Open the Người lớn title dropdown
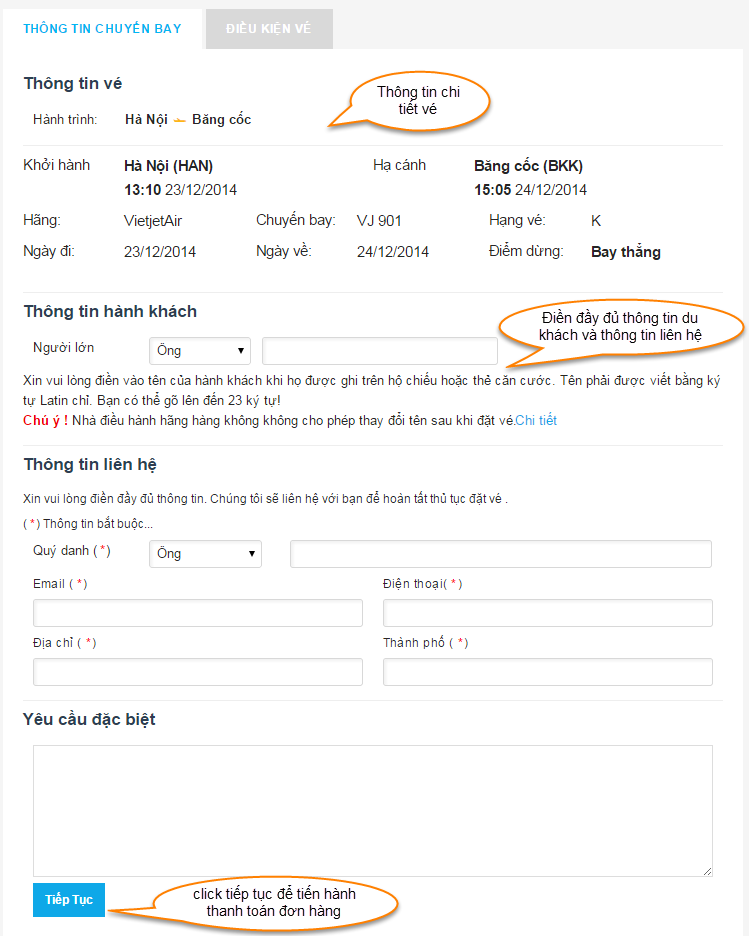This screenshot has height=936, width=749. [199, 350]
